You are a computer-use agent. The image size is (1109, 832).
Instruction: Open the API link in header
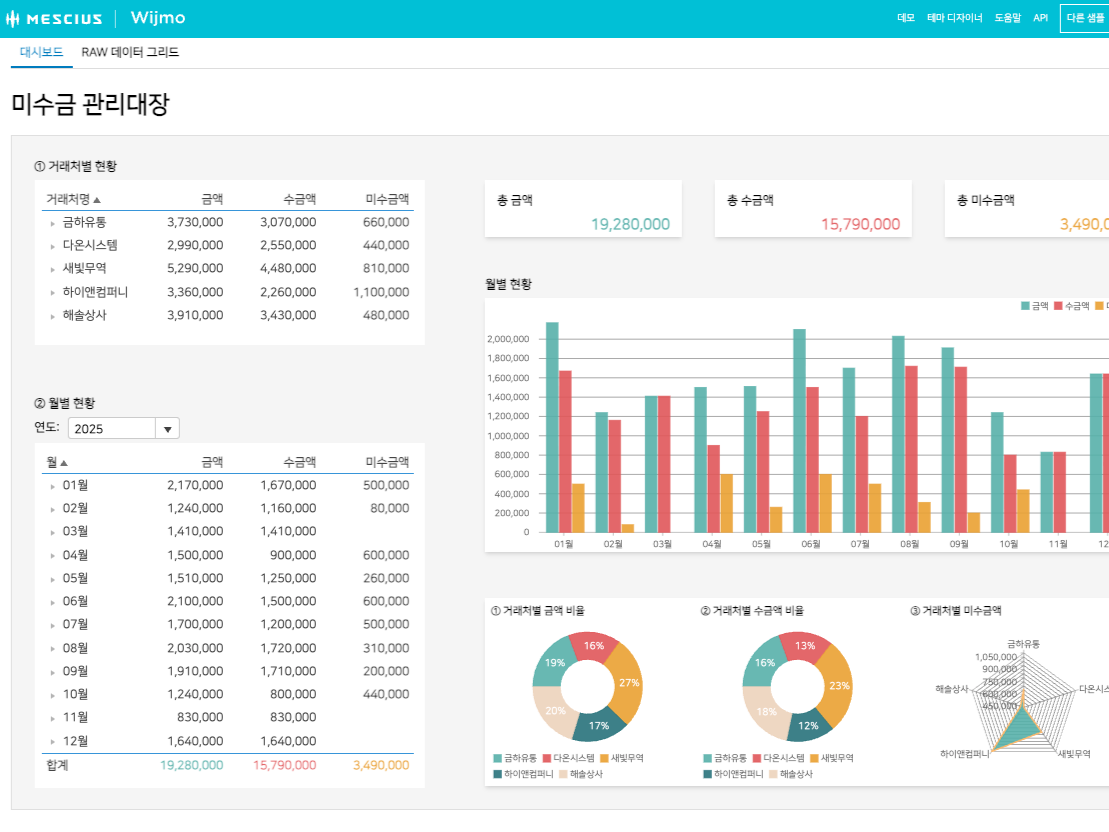tap(1040, 18)
